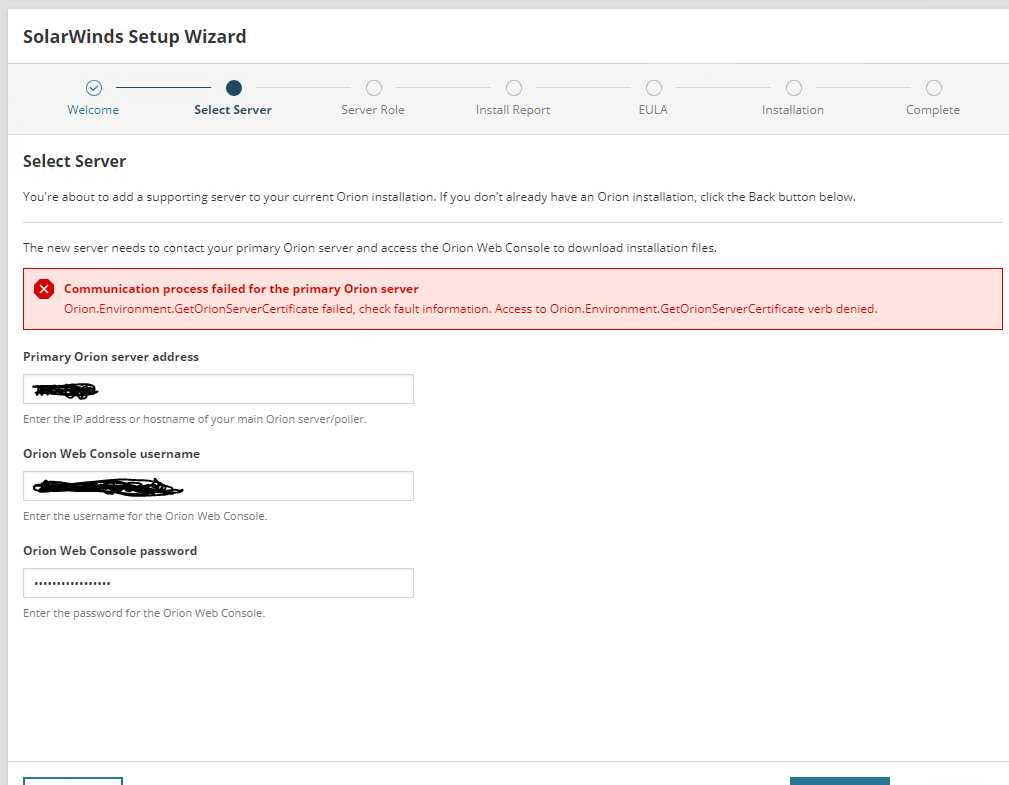Click the SolarWinds Setup Wizard title
The width and height of the screenshot is (1009, 785).
tap(134, 37)
